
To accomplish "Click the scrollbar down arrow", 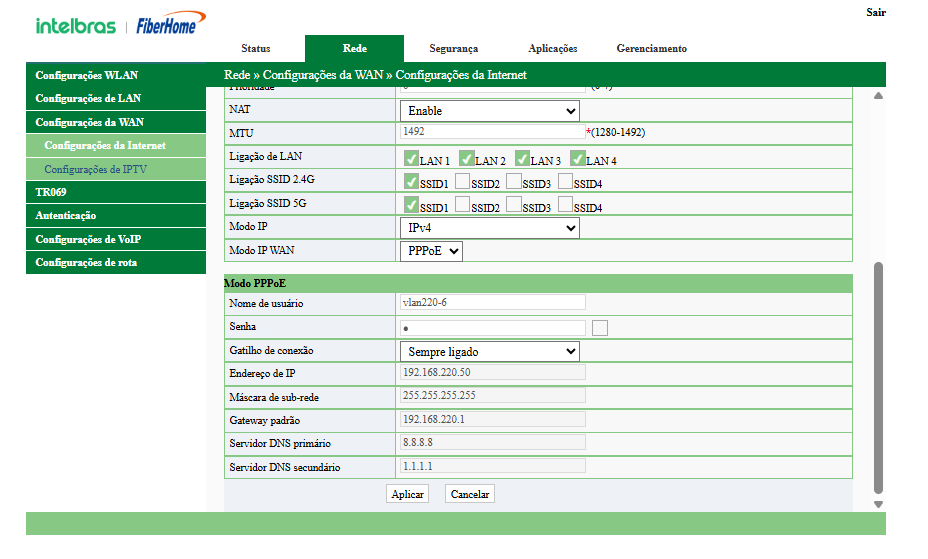I will tap(878, 504).
